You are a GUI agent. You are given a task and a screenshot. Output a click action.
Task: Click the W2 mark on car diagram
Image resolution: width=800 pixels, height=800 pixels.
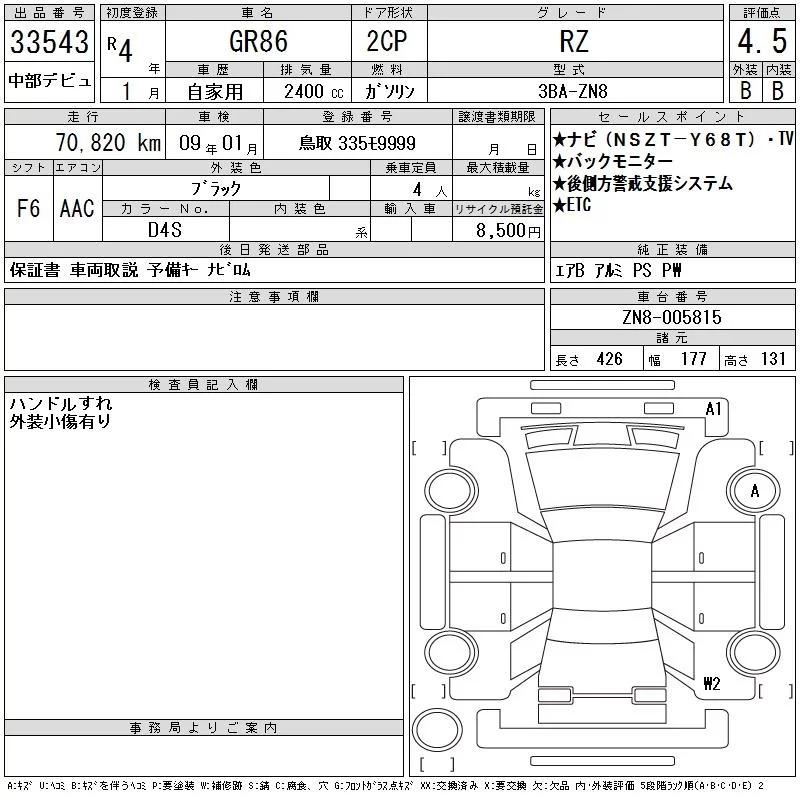point(712,683)
